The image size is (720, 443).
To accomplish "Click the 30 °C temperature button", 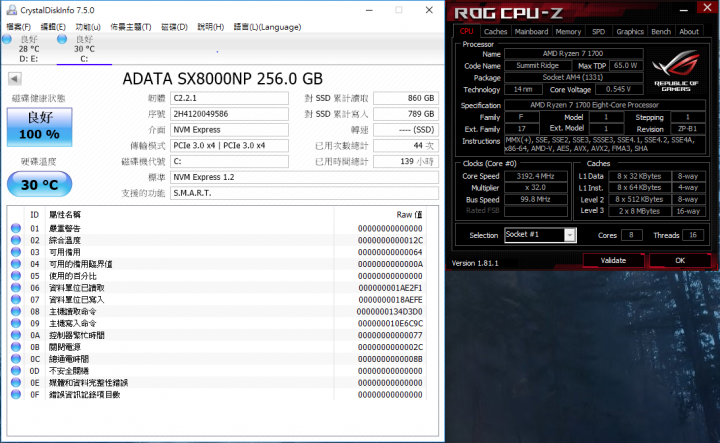I will coord(39,184).
